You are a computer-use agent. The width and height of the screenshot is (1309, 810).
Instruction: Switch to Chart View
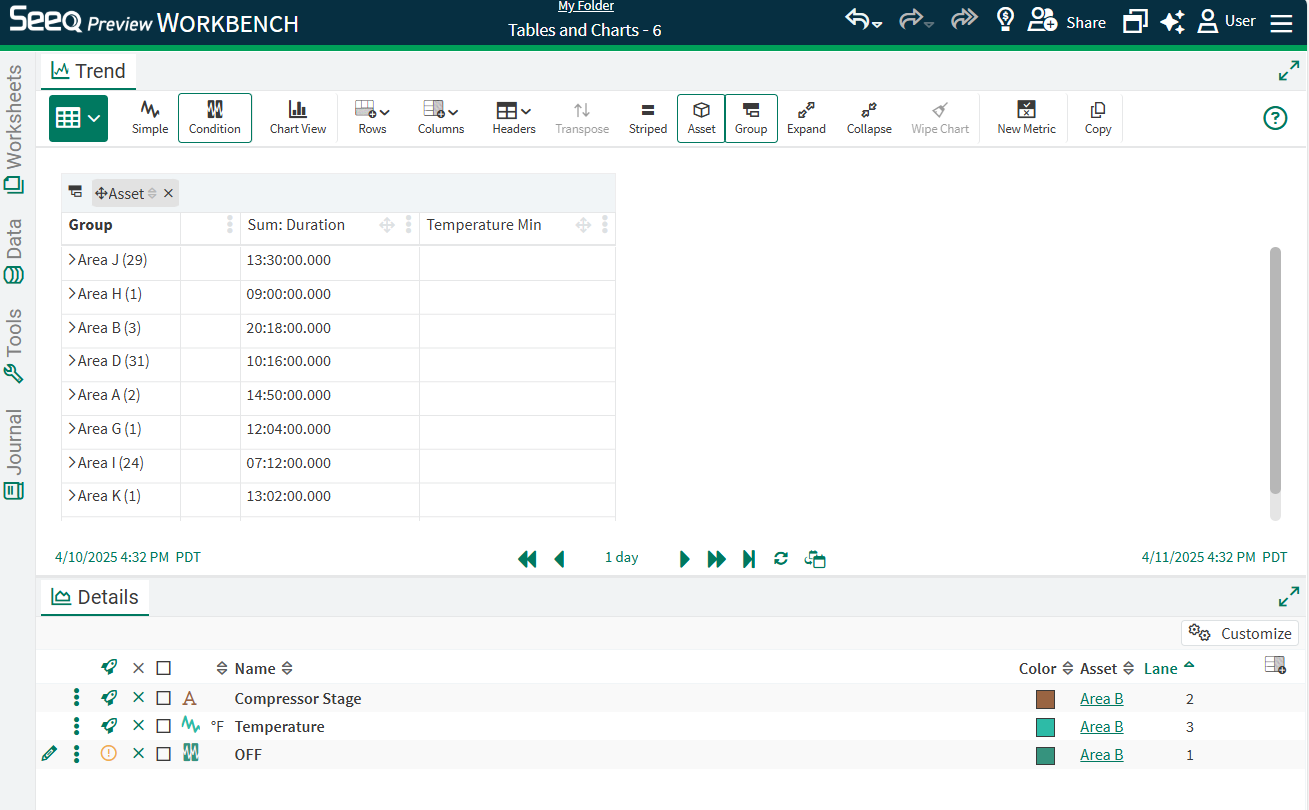click(298, 117)
